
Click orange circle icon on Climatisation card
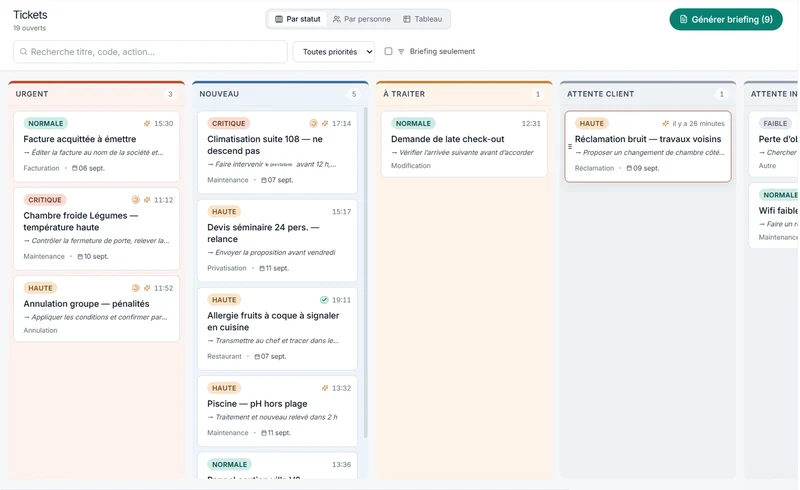314,123
